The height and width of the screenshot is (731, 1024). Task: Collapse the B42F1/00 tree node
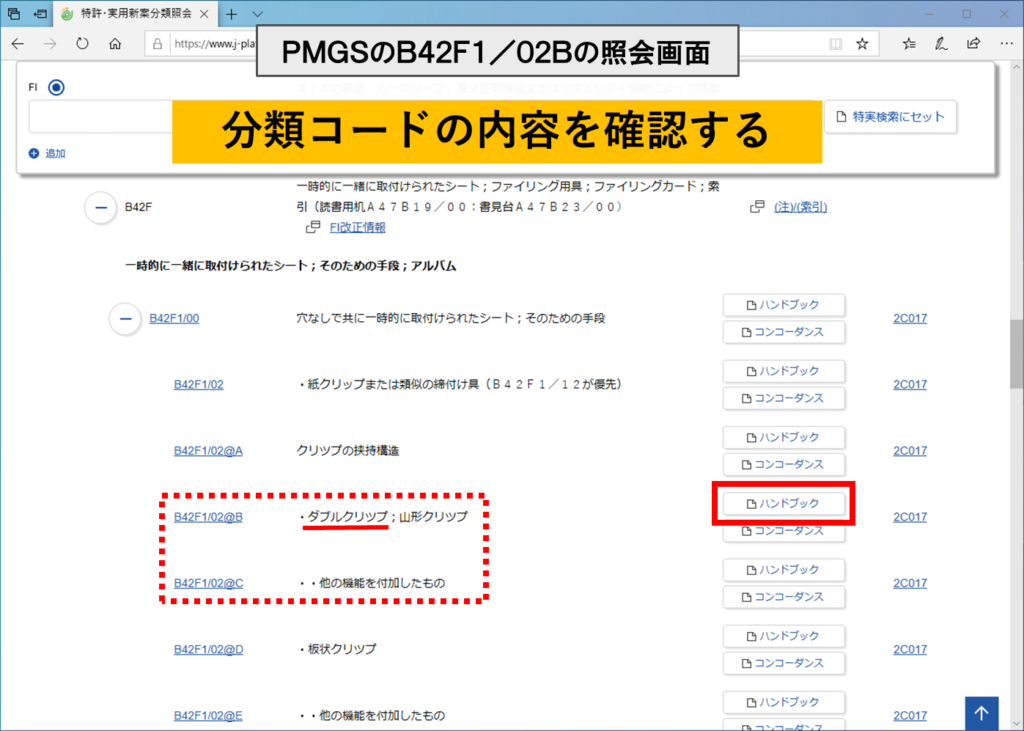(x=125, y=319)
